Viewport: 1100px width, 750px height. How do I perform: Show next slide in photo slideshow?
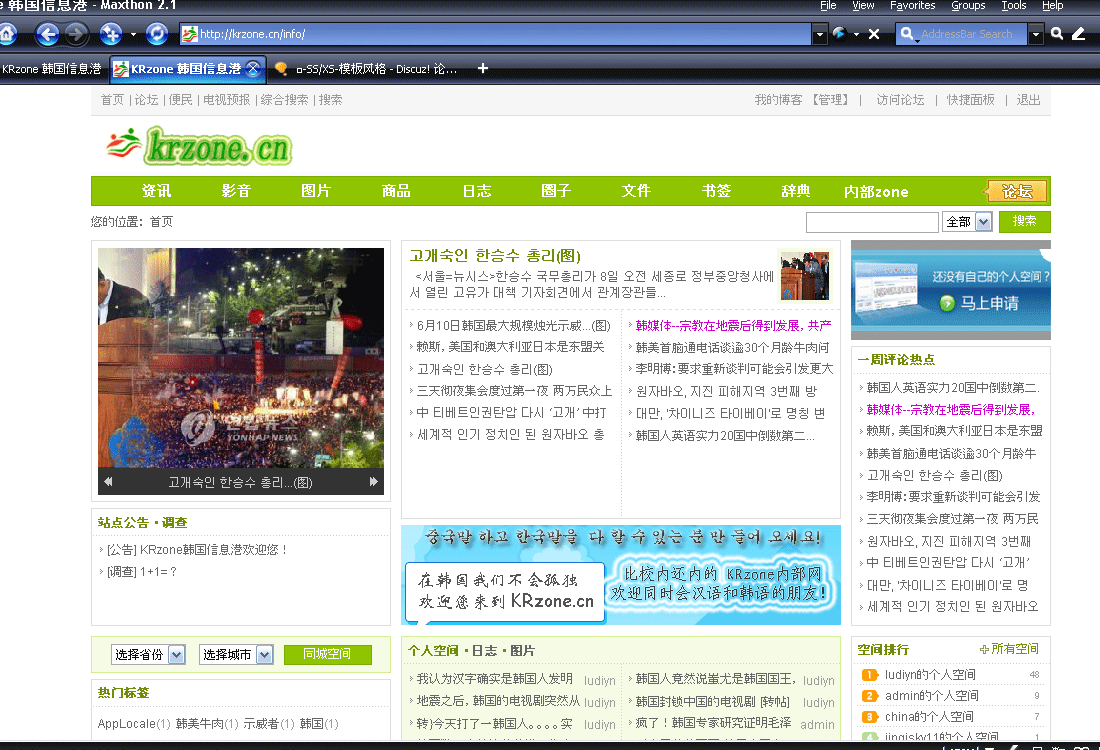click(374, 482)
